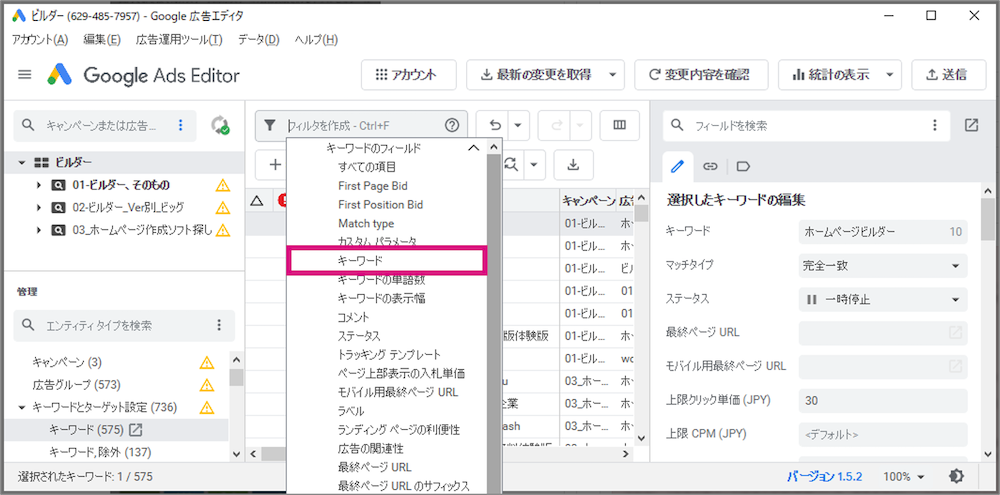
Task: Expand 03_ホームページ作成ソフト探し campaign node
Action: 38,230
